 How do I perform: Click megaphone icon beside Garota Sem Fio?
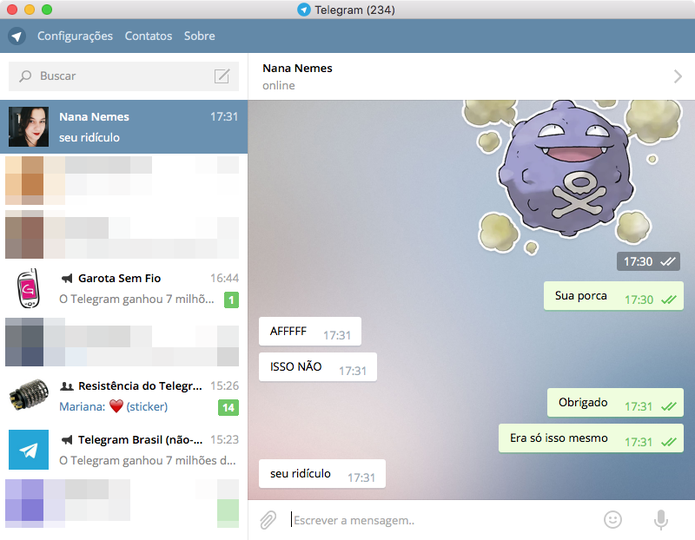click(x=66, y=278)
